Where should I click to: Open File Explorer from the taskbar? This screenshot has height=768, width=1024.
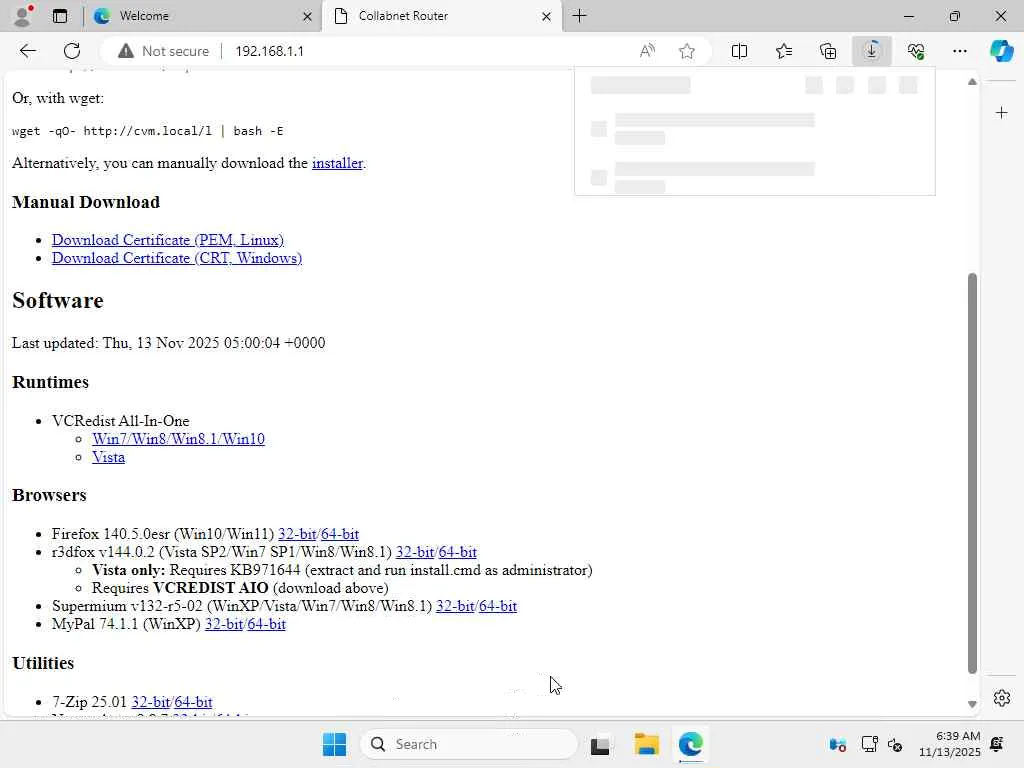tap(647, 744)
